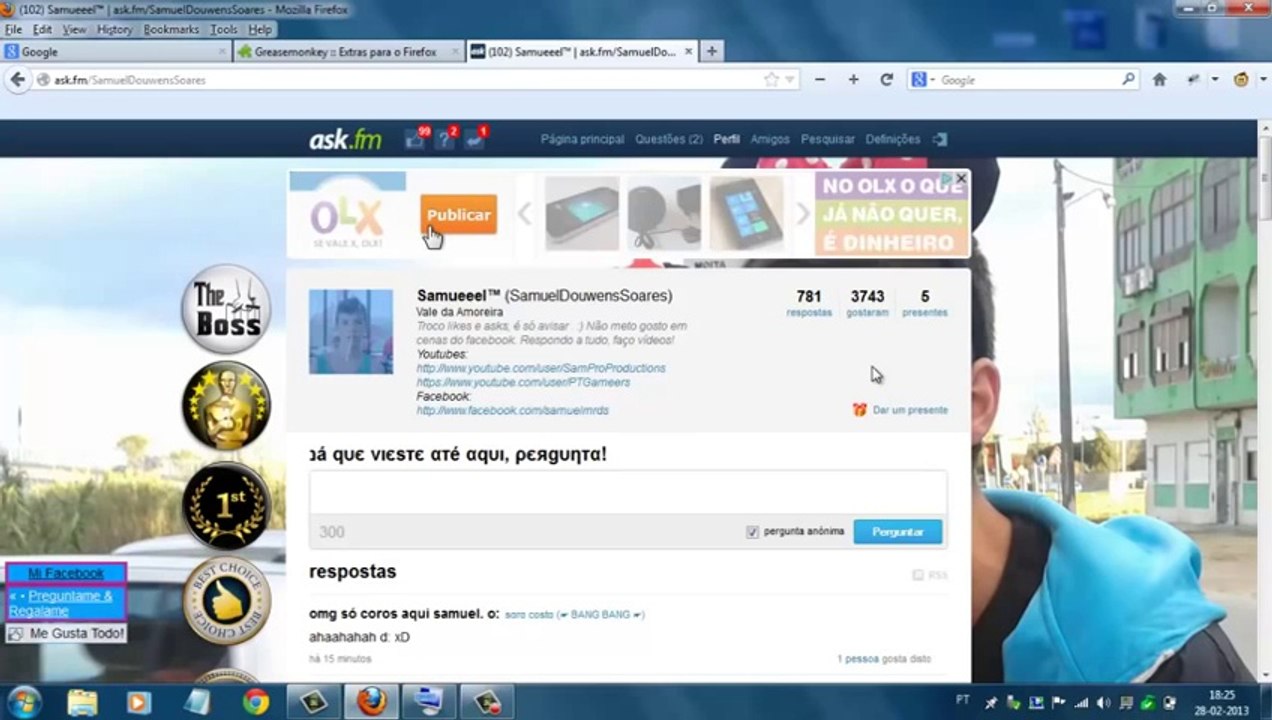
Task: Launch Chrome from the taskbar
Action: (256, 702)
